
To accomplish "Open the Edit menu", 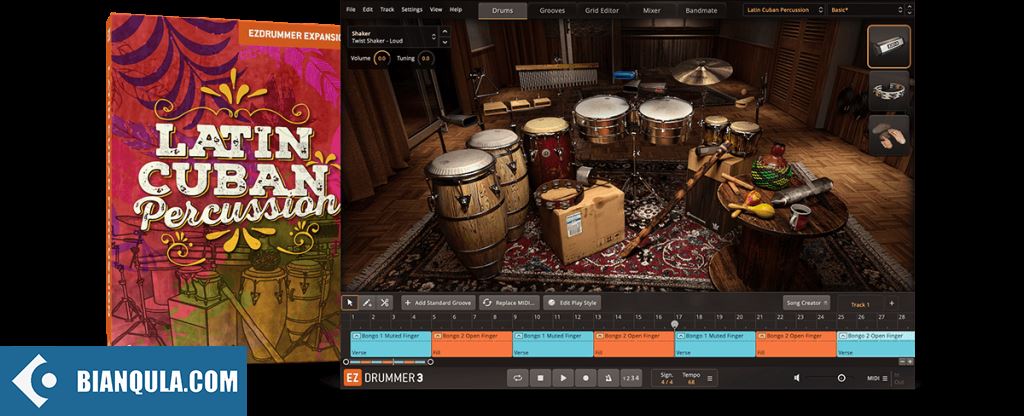I will 368,10.
